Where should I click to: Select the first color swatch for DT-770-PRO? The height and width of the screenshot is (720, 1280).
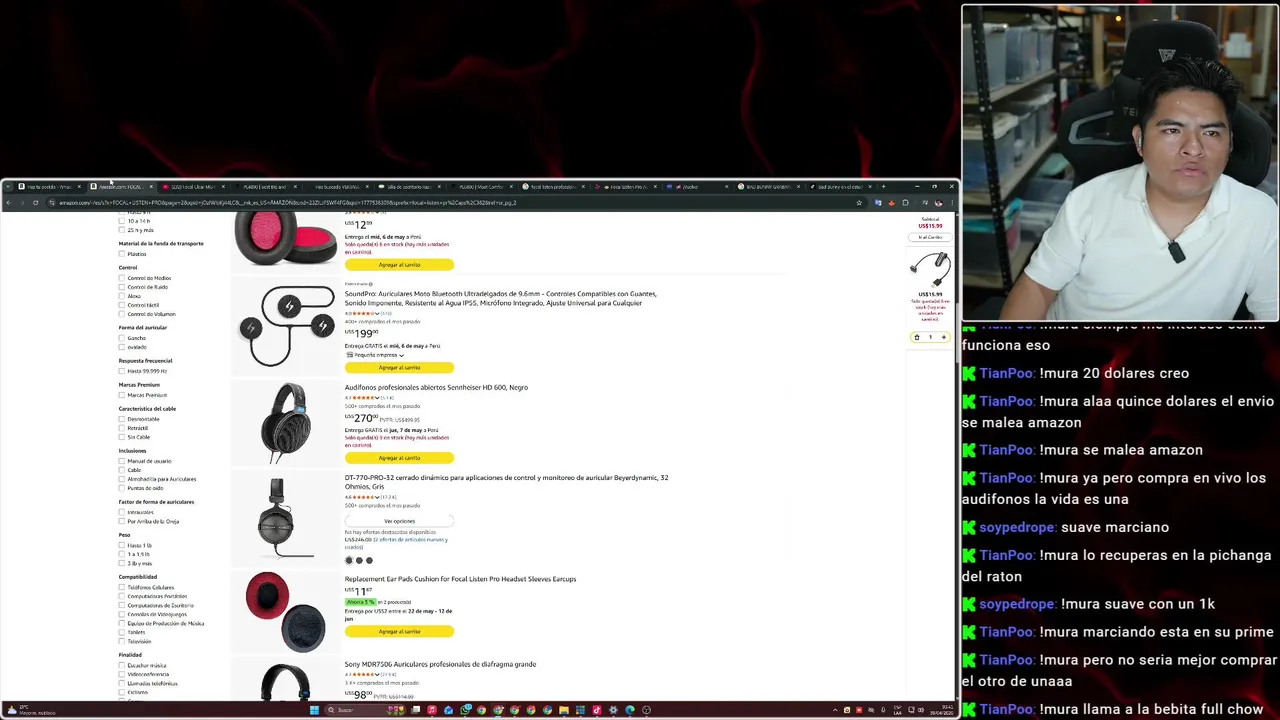point(349,560)
